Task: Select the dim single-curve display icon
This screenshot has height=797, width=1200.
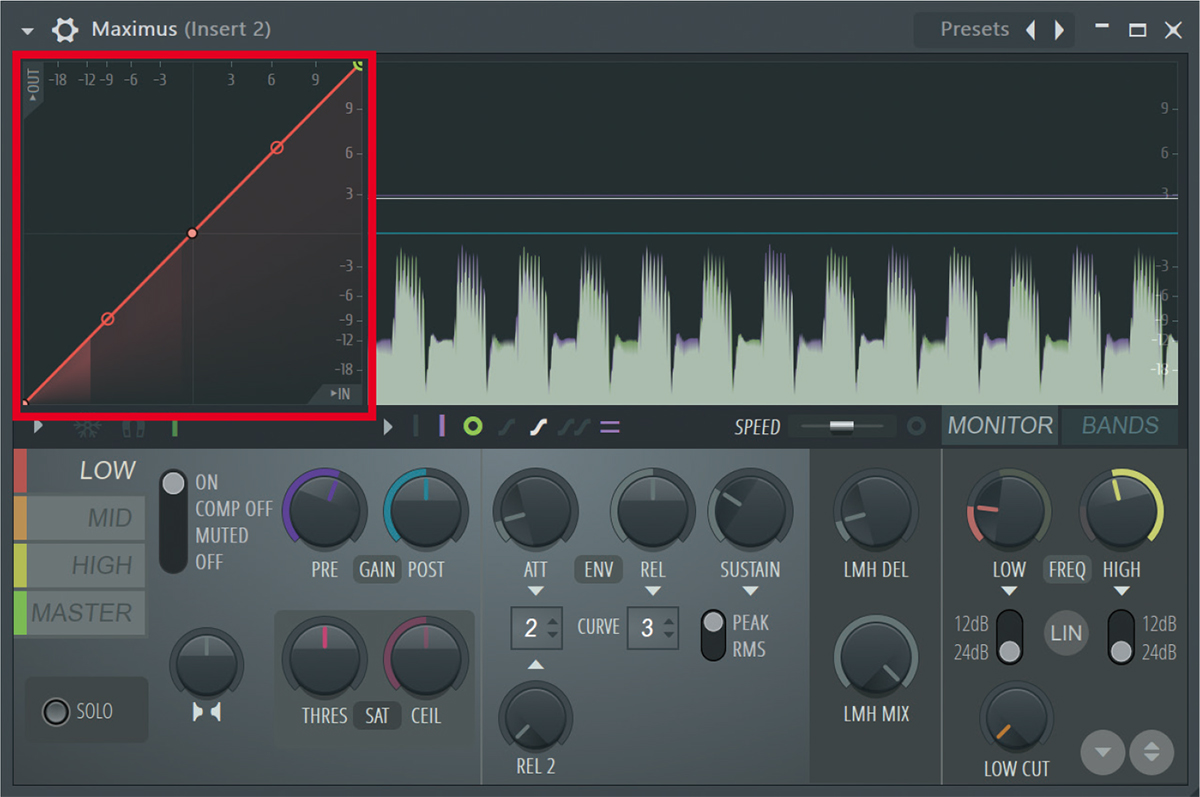Action: 506,427
